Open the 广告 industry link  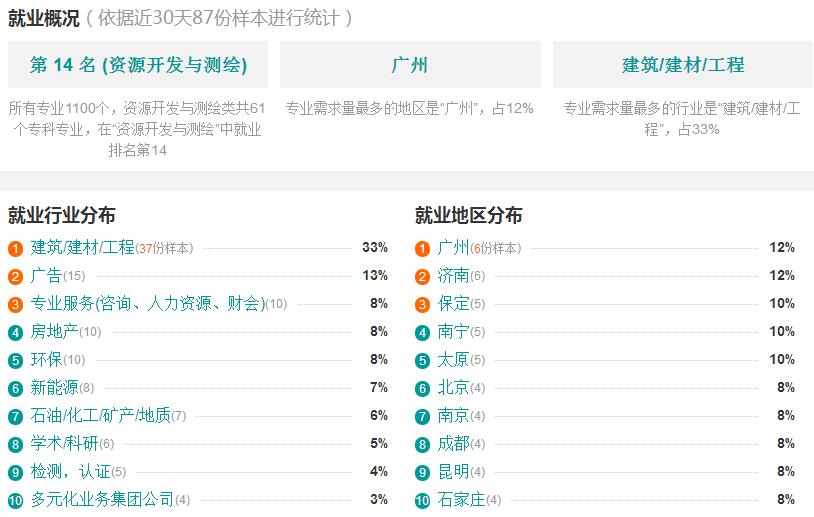pos(46,276)
